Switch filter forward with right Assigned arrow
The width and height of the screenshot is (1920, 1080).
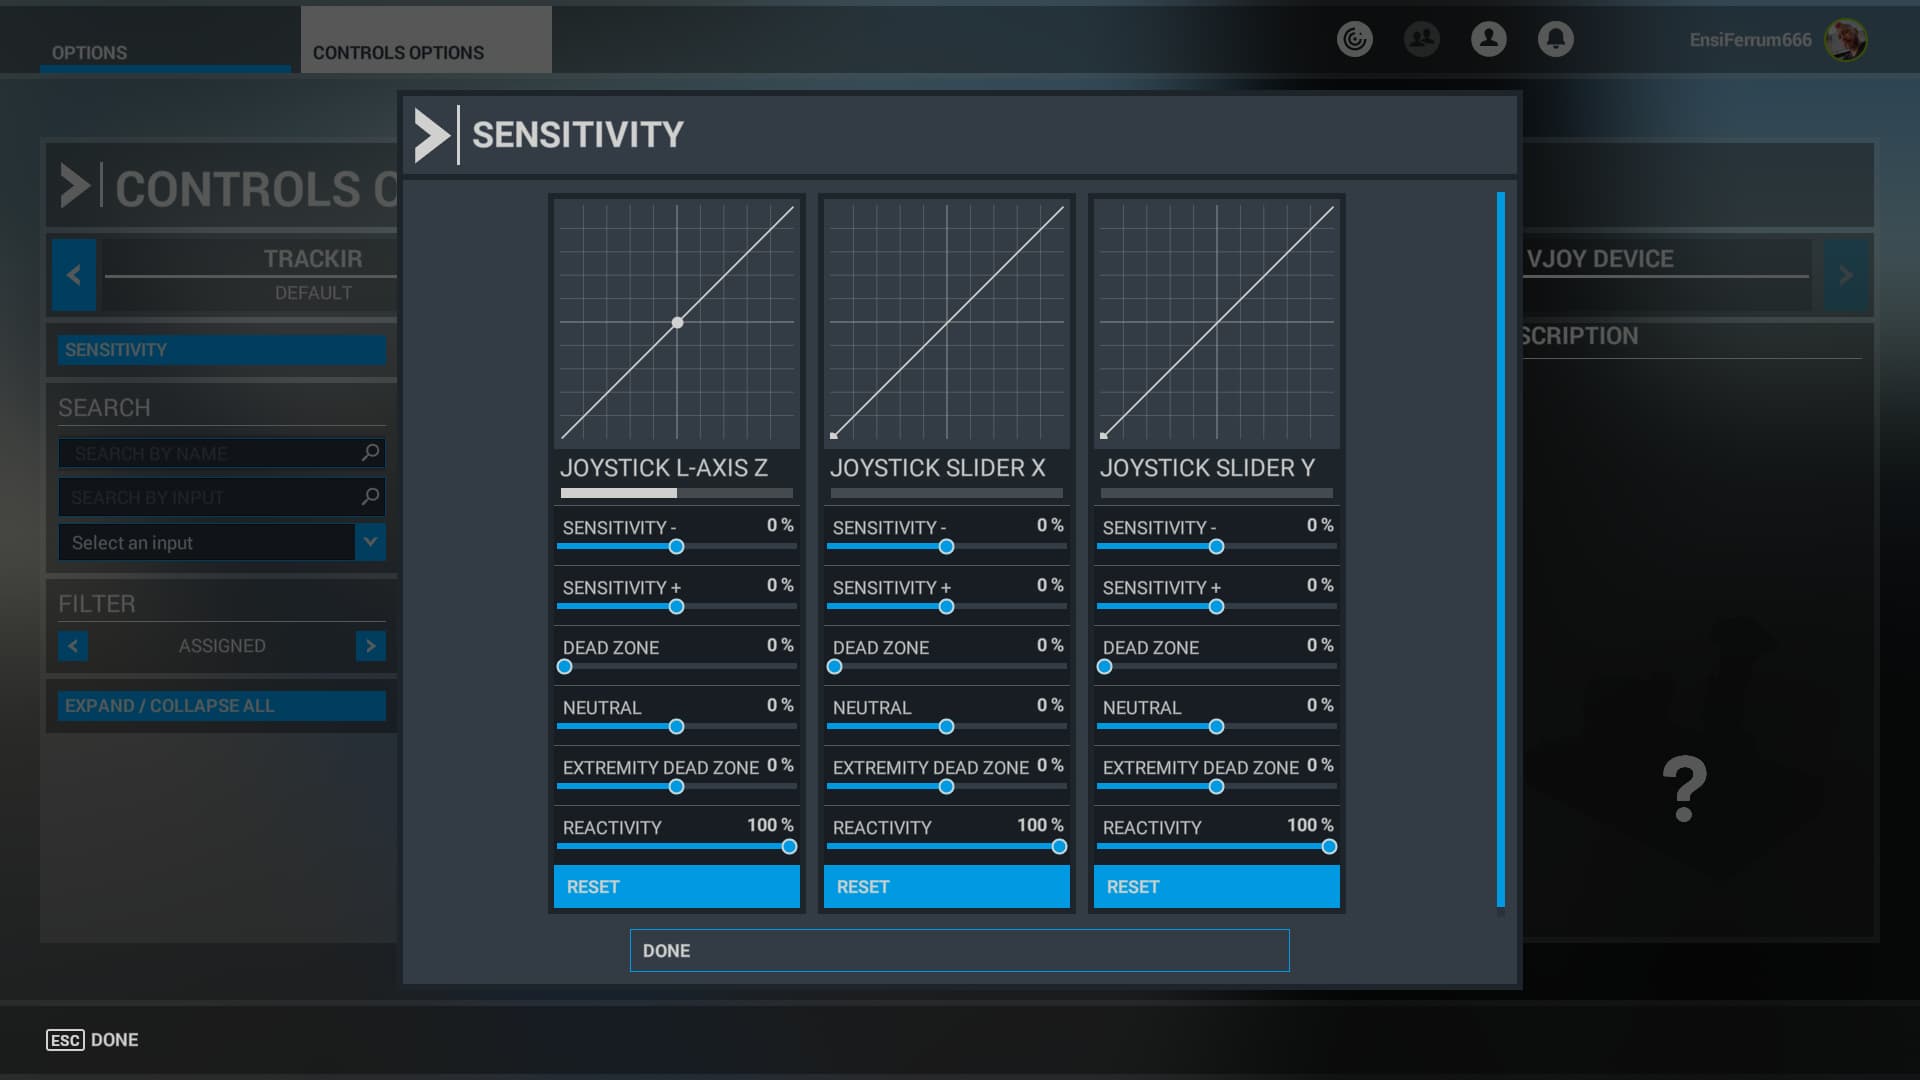pyautogui.click(x=370, y=646)
